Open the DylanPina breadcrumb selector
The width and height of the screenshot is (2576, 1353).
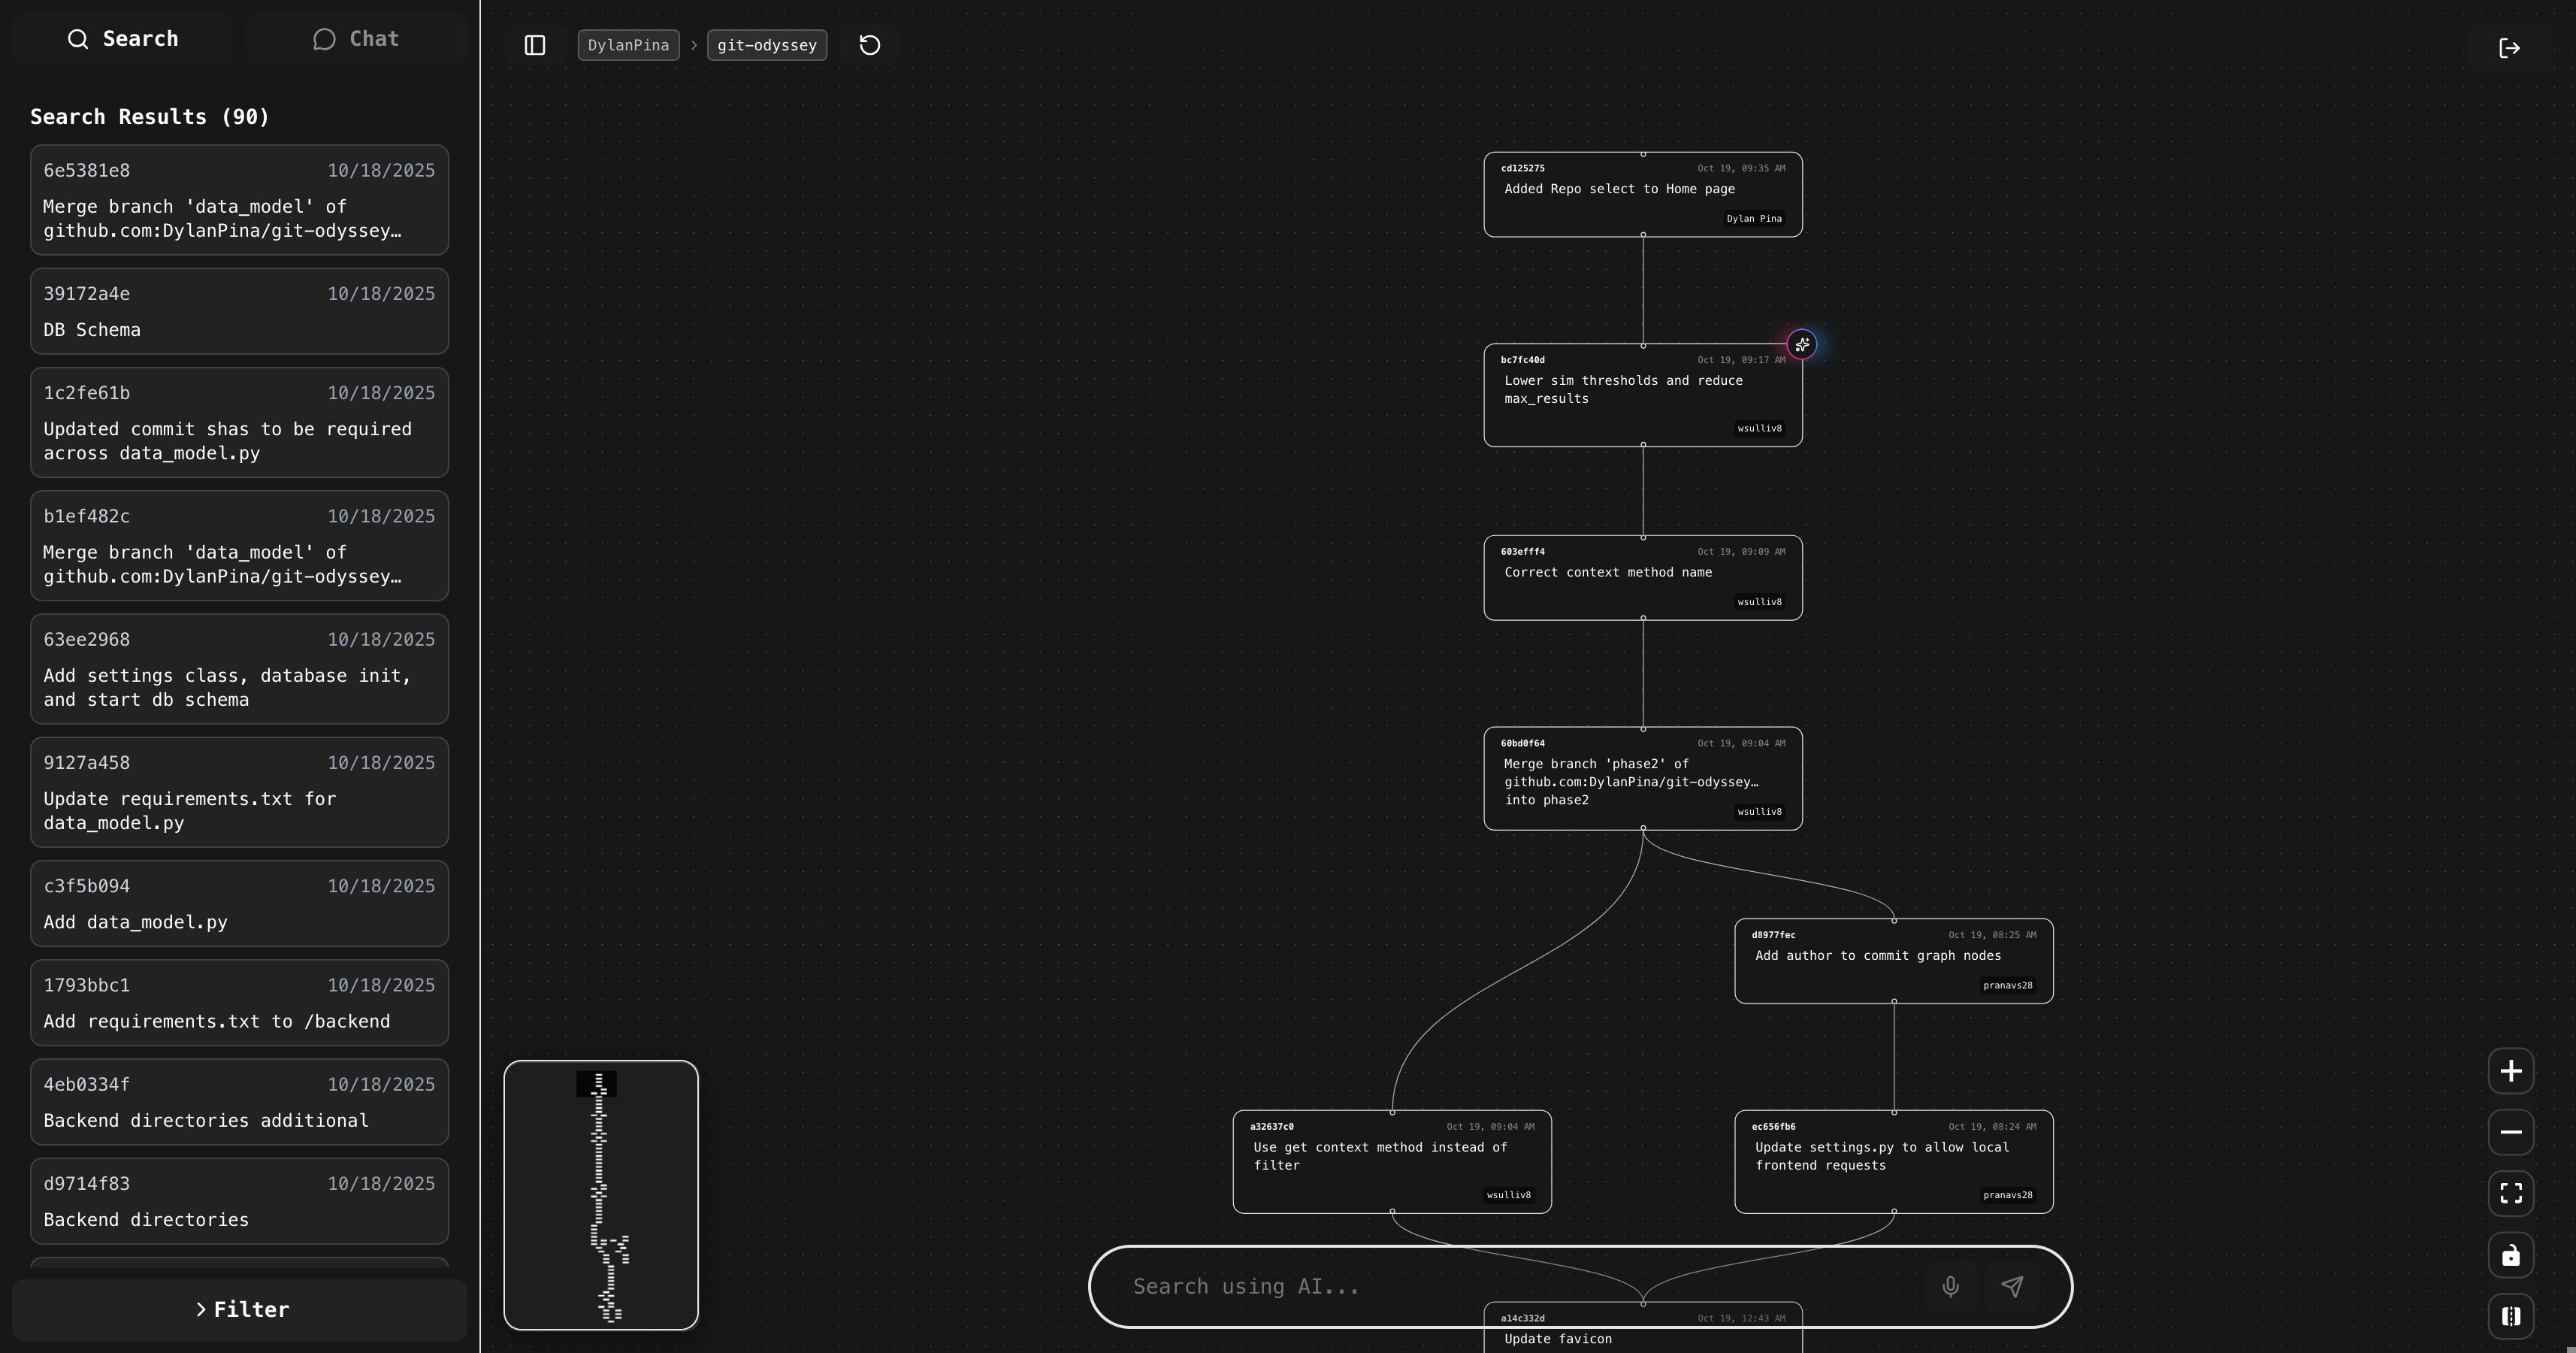pos(628,45)
